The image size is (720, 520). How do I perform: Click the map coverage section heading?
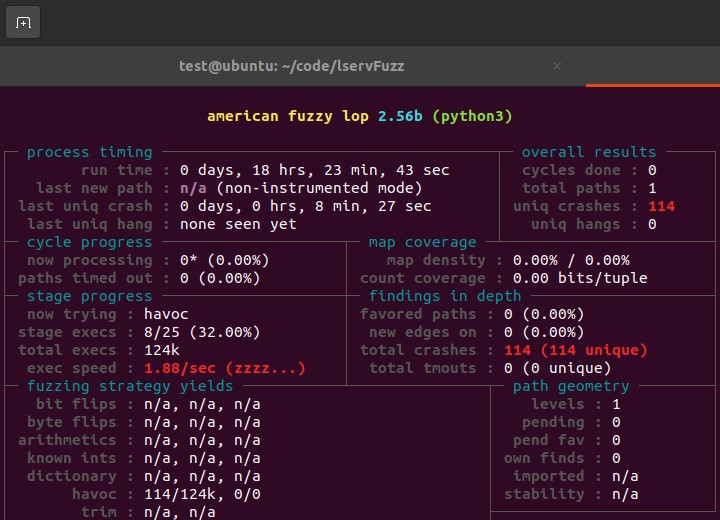(x=422, y=242)
